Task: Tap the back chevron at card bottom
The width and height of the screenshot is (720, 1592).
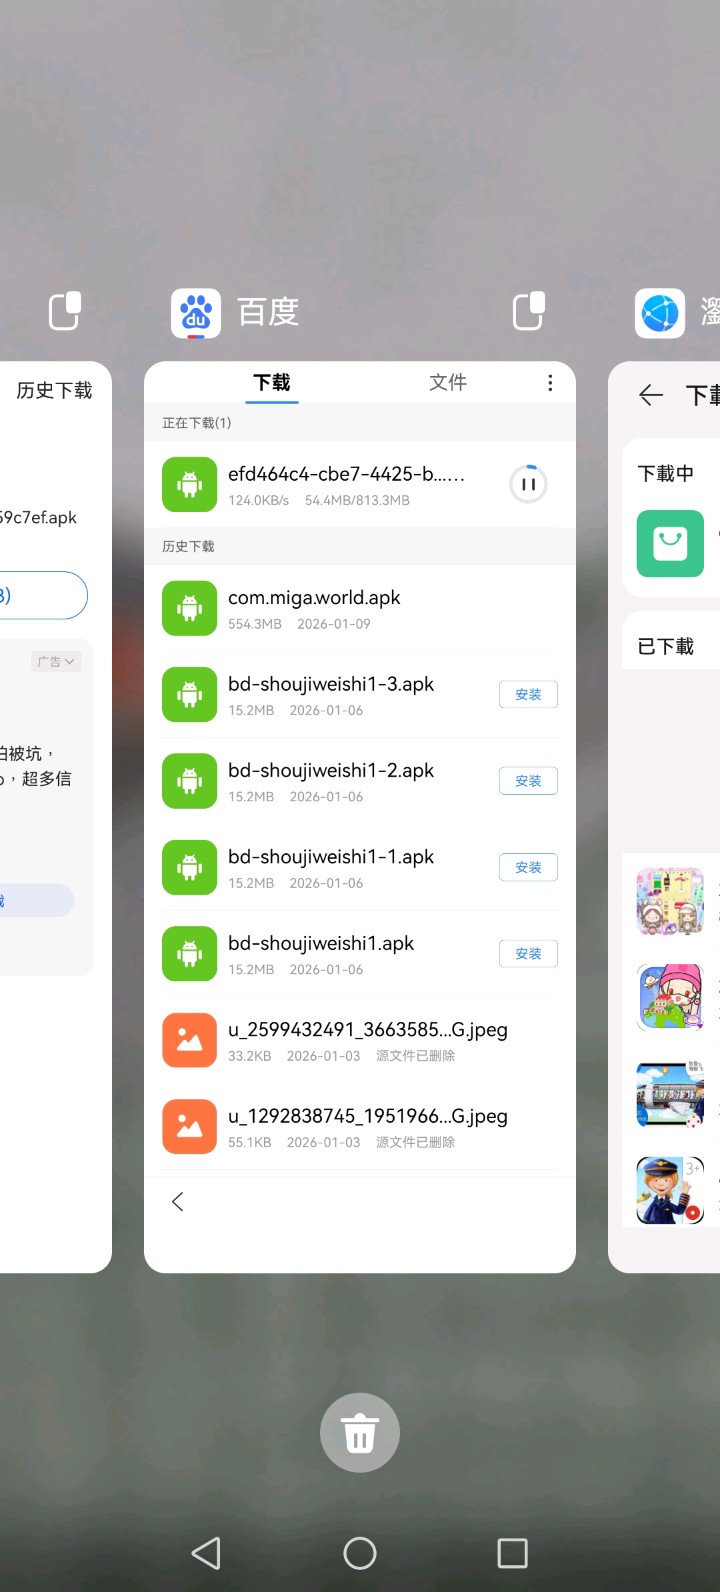Action: [x=178, y=1202]
